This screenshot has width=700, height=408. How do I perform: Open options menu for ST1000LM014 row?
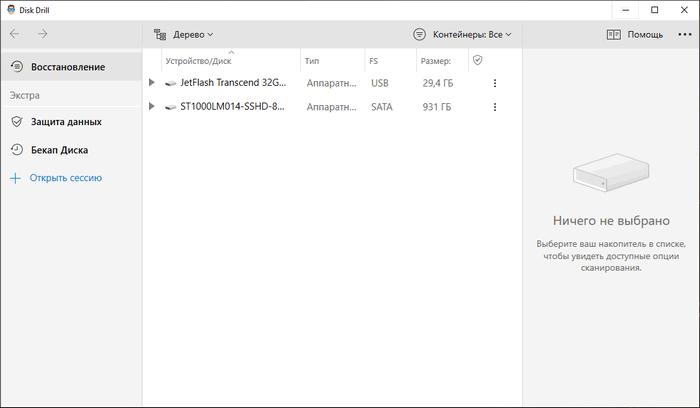(x=495, y=107)
